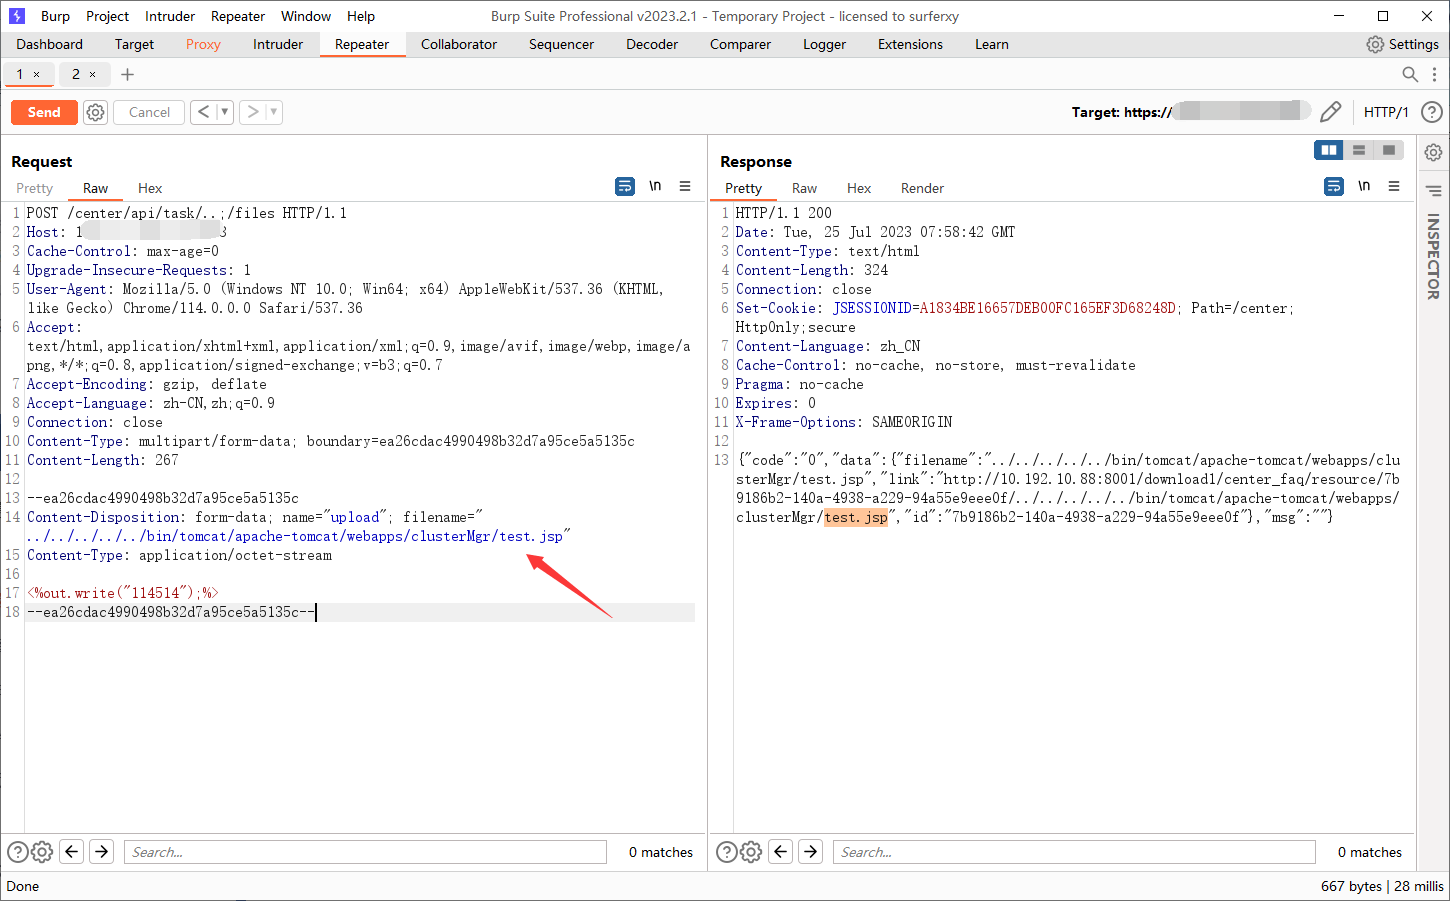Switch to the Collaborator tab
This screenshot has width=1450, height=901.
(459, 44)
